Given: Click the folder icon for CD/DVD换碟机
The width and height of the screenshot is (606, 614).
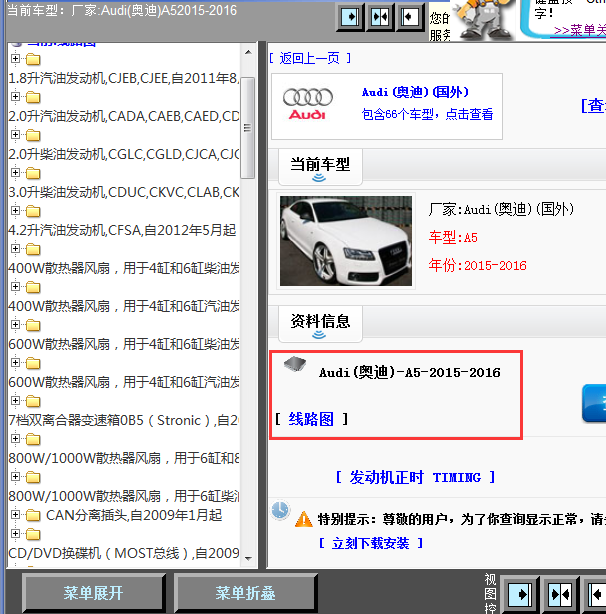Looking at the screenshot, I should coord(33,534).
